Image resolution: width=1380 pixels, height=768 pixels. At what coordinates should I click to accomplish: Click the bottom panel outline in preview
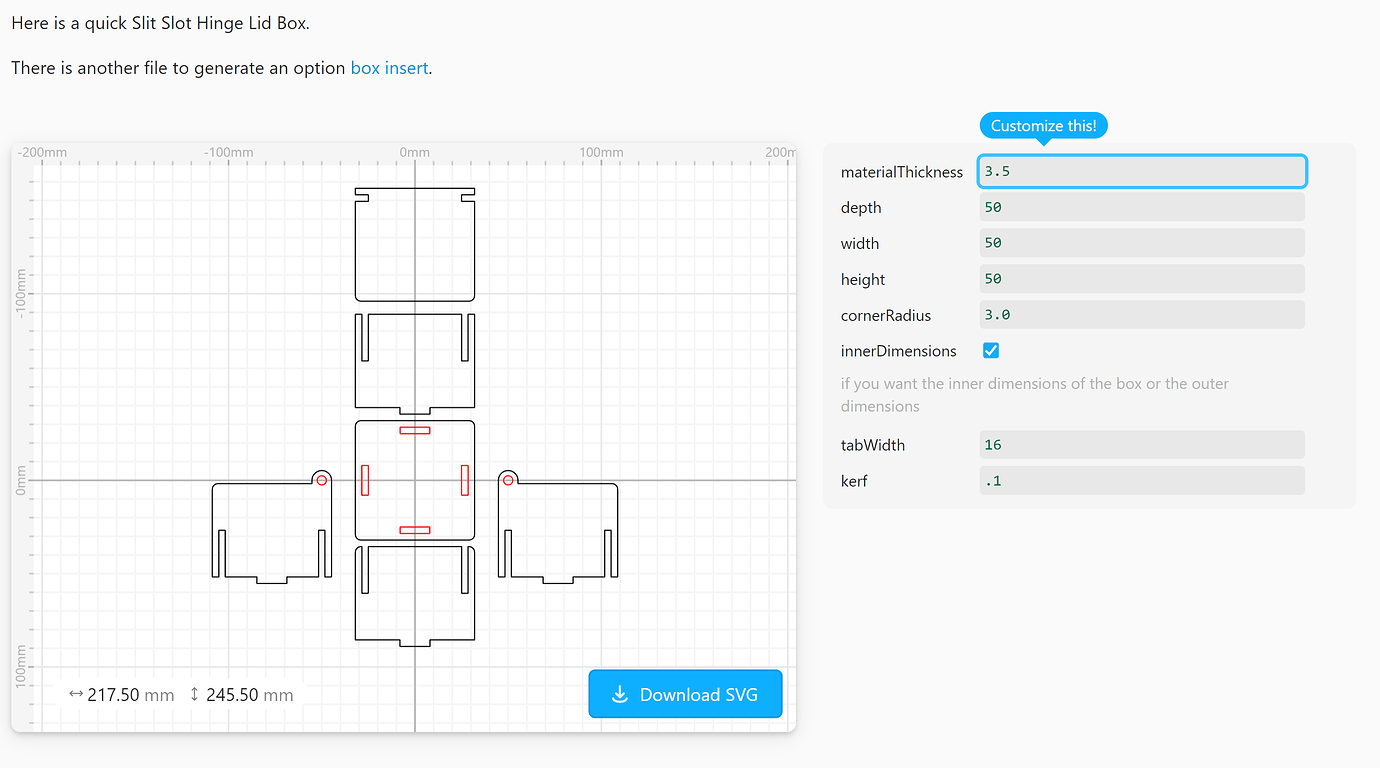pyautogui.click(x=414, y=595)
